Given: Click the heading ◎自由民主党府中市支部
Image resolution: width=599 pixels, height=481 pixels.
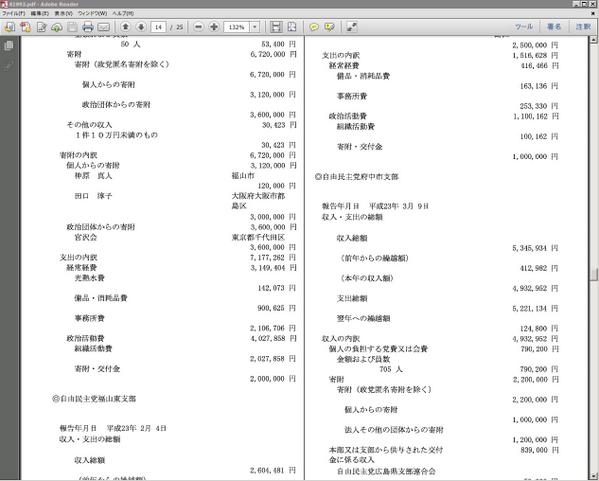Looking at the screenshot, I should [356, 177].
